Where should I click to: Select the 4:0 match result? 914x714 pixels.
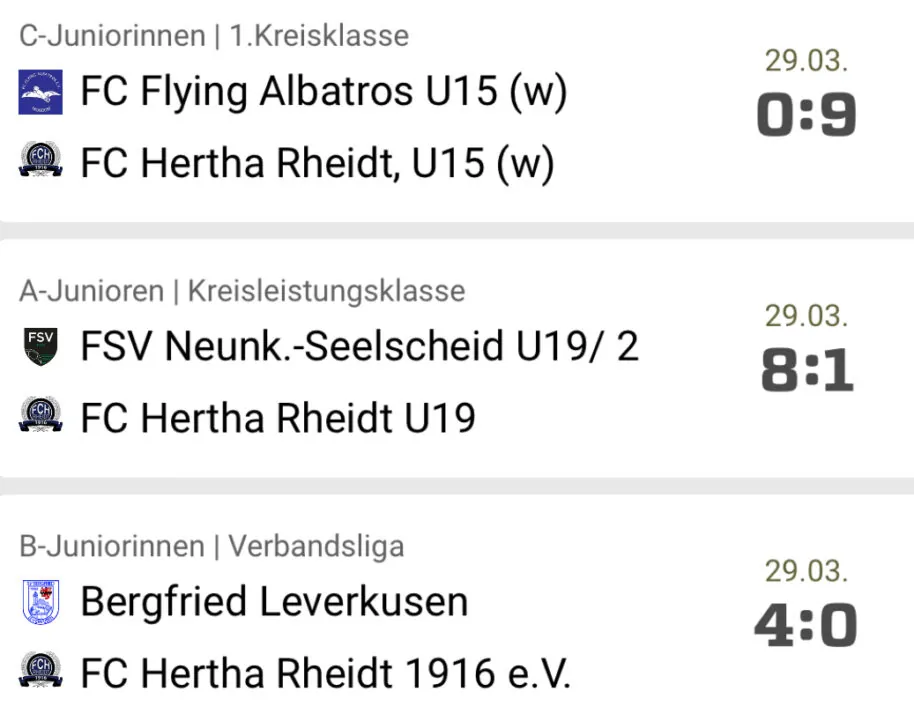click(806, 625)
